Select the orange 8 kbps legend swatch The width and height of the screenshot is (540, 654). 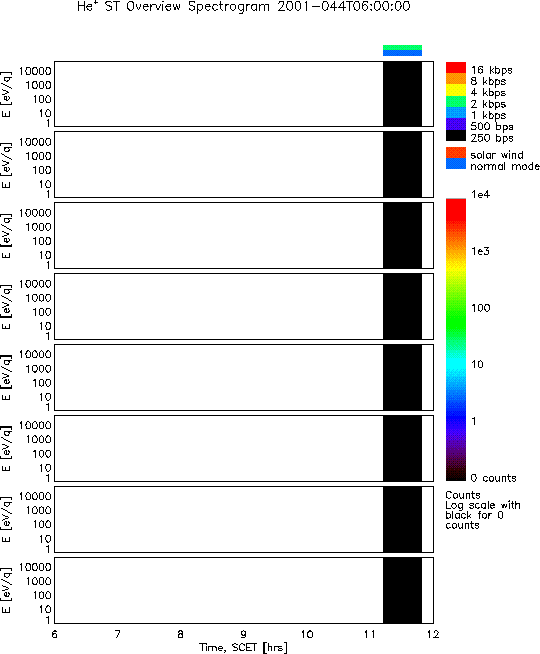(x=456, y=79)
